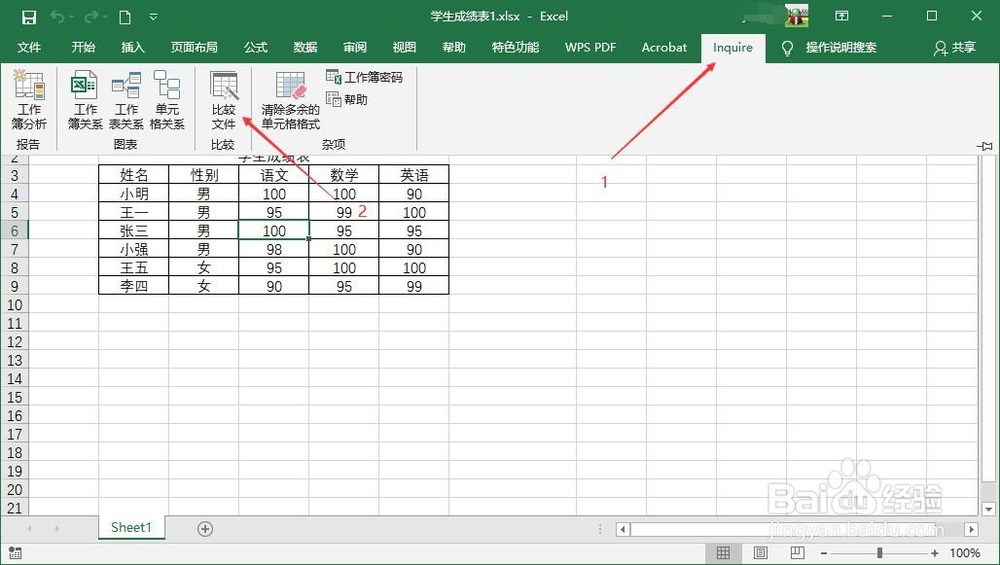Open the 帮助 ribbon tab

(x=453, y=47)
